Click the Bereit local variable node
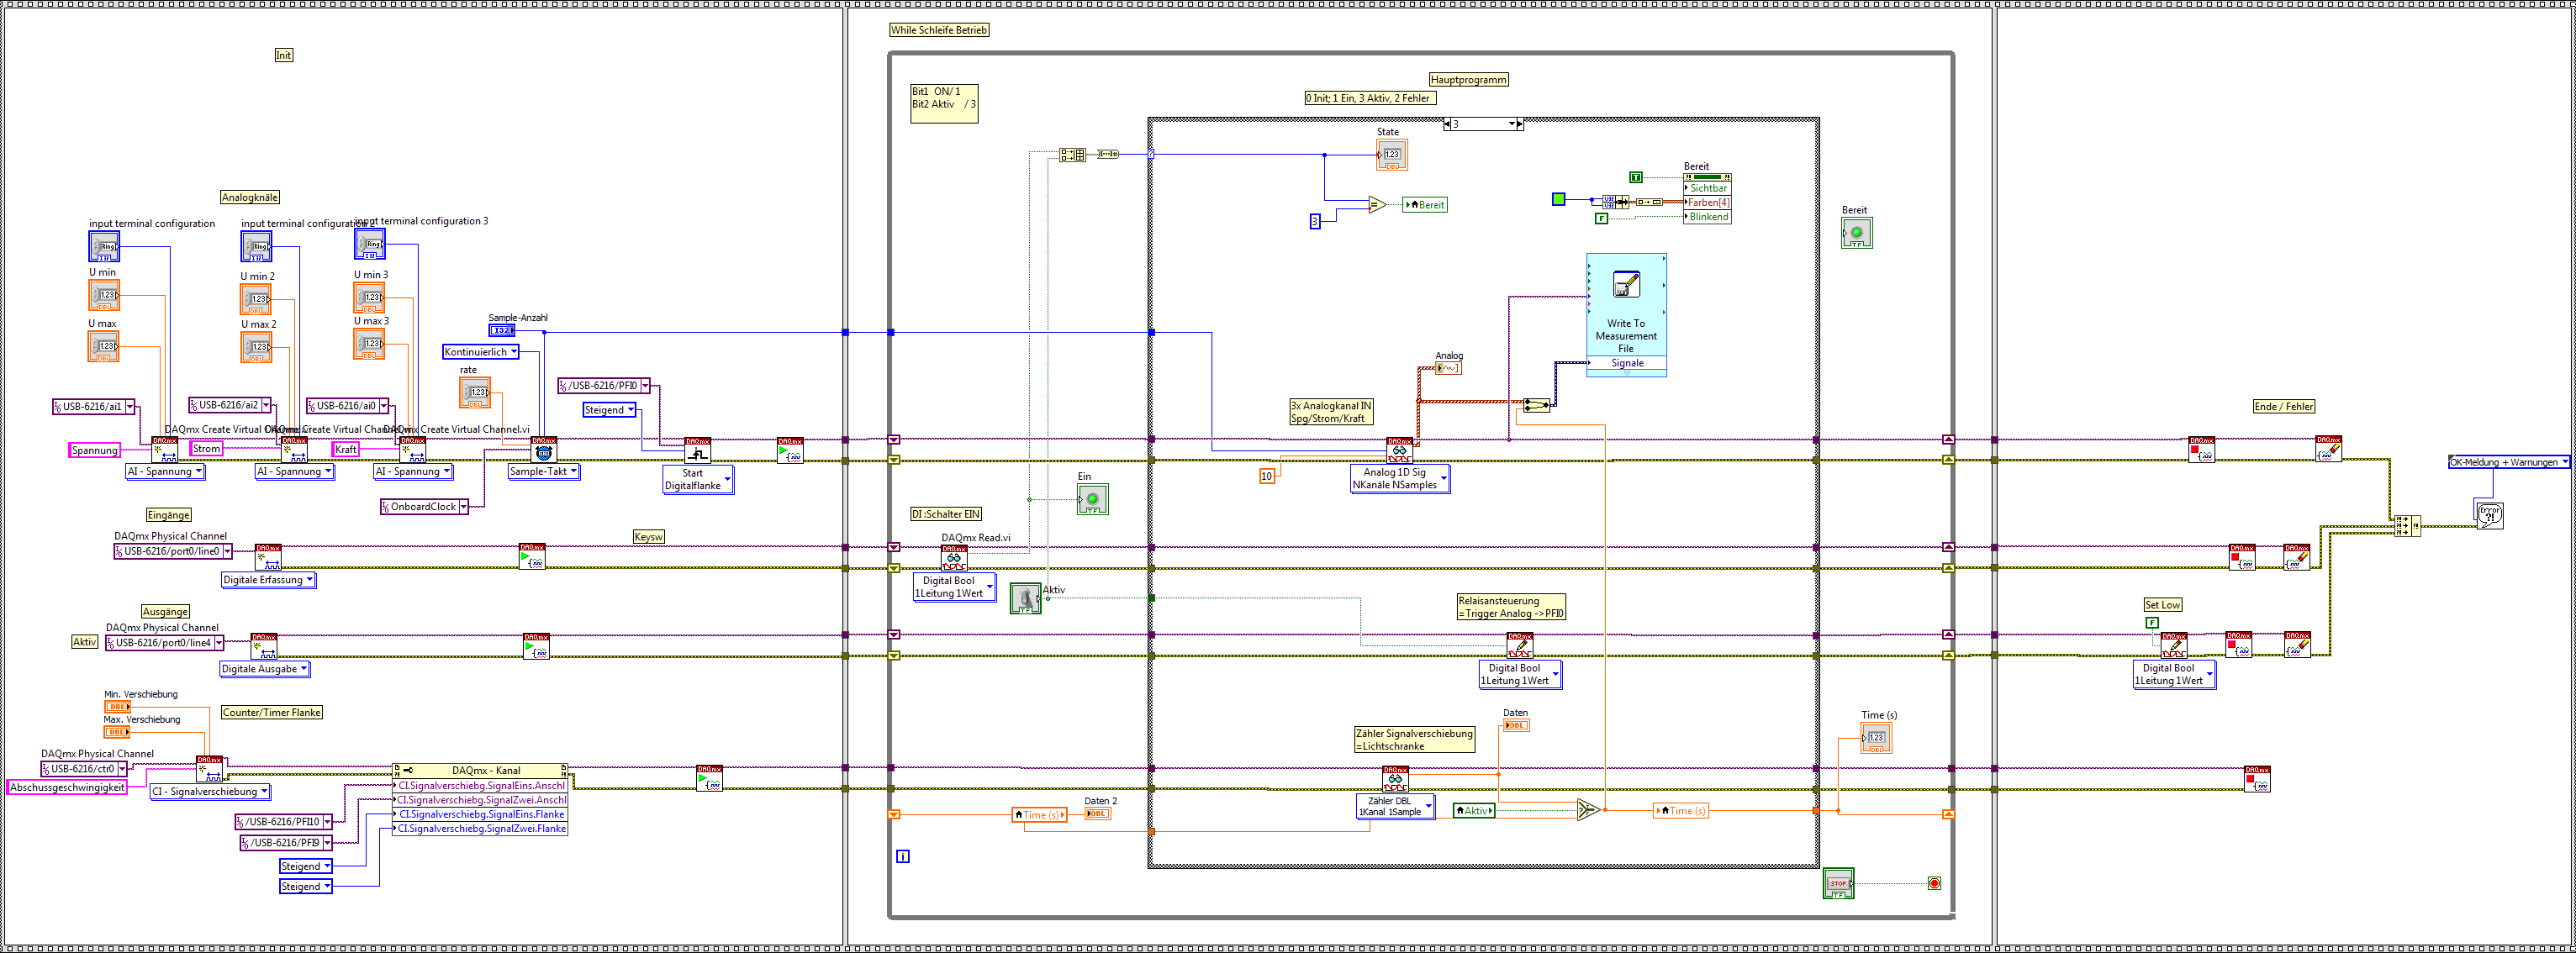Image resolution: width=2576 pixels, height=953 pixels. click(x=1424, y=205)
